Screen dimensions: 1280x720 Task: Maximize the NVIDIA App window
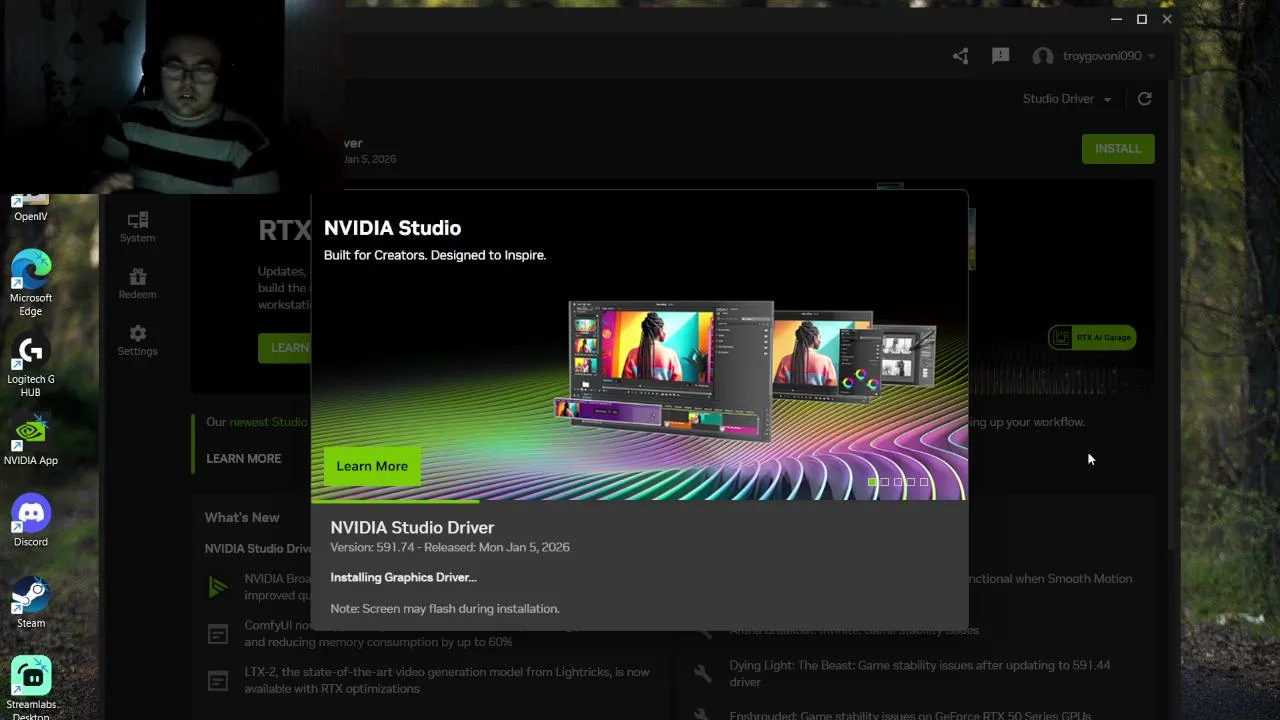pos(1142,19)
